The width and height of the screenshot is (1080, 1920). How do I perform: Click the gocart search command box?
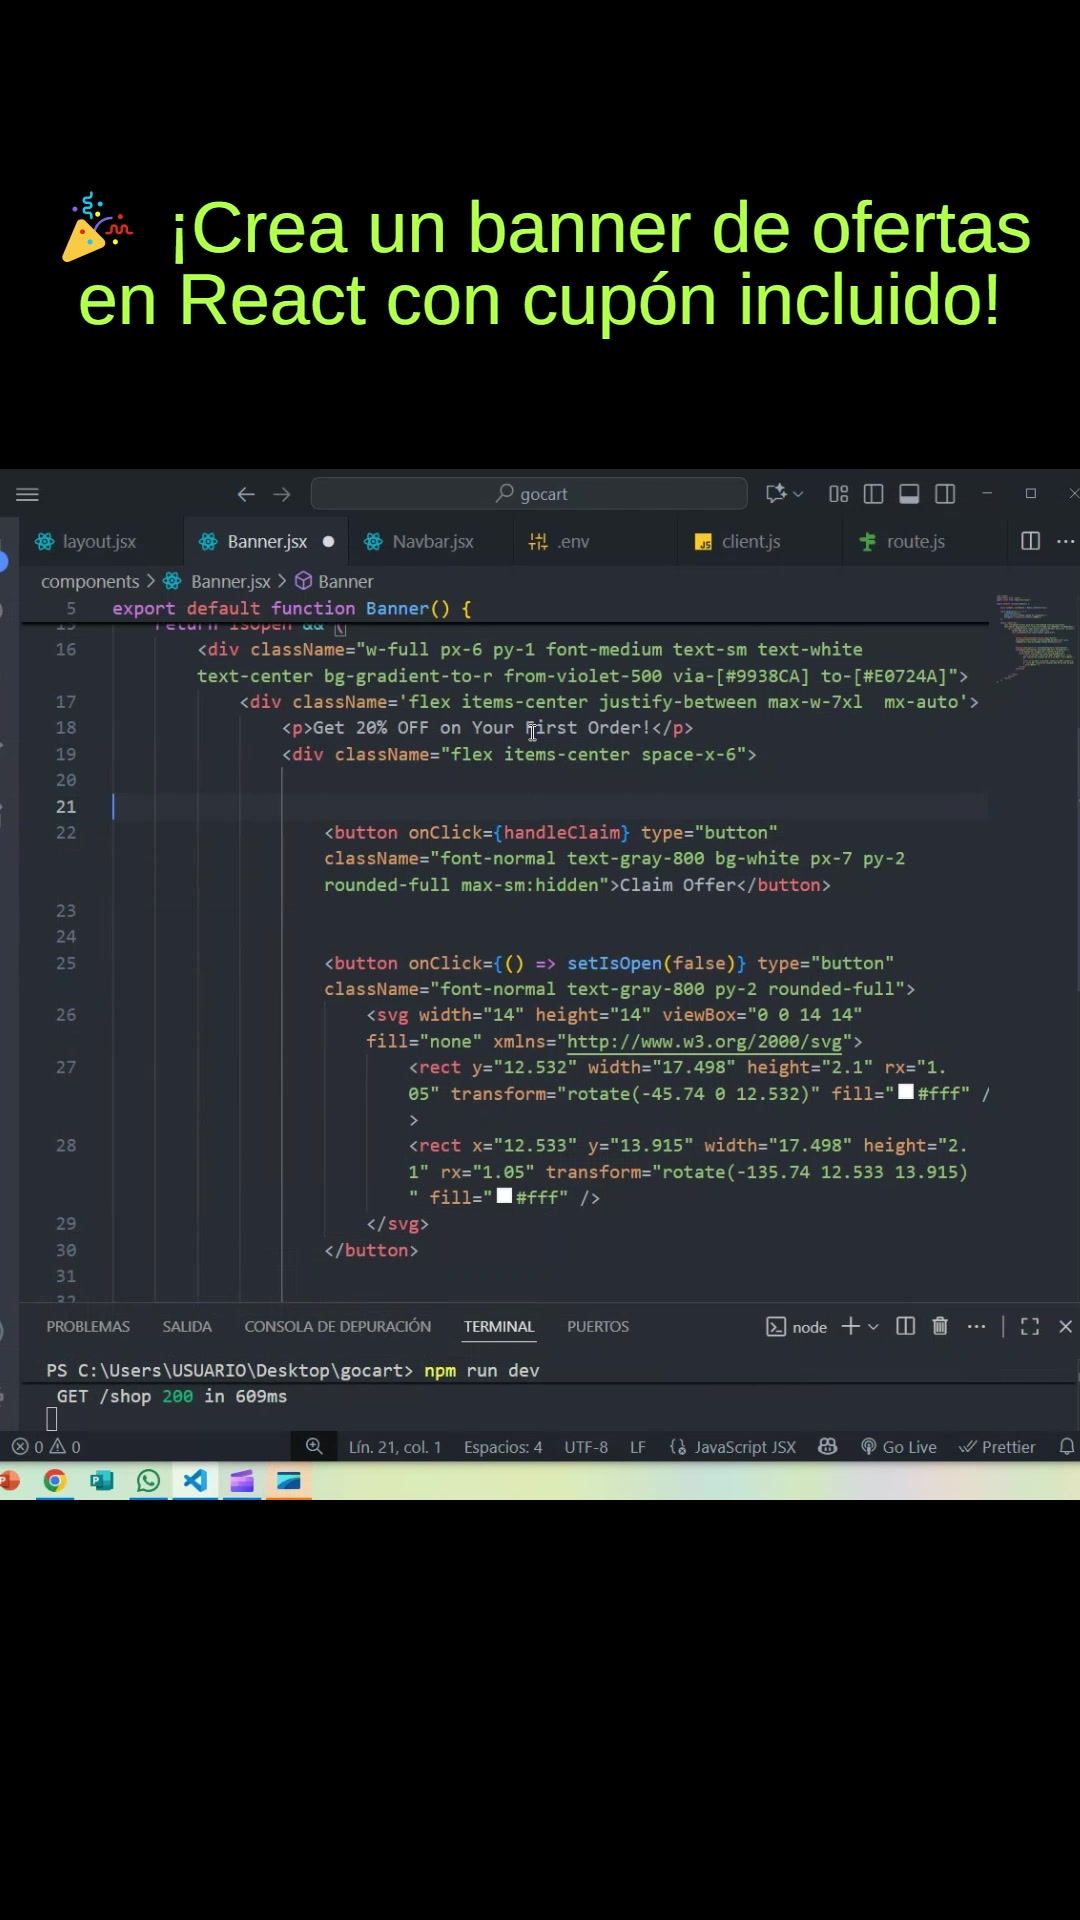click(529, 494)
